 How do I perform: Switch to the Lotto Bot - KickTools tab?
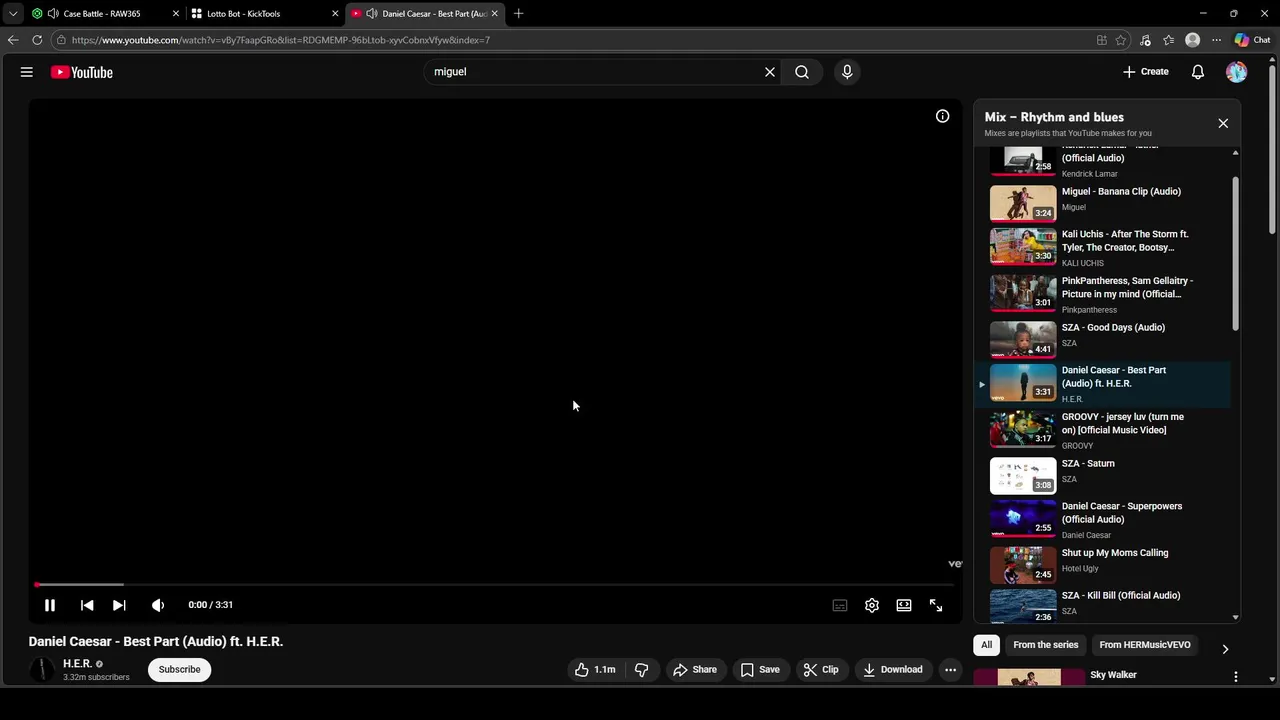(263, 14)
